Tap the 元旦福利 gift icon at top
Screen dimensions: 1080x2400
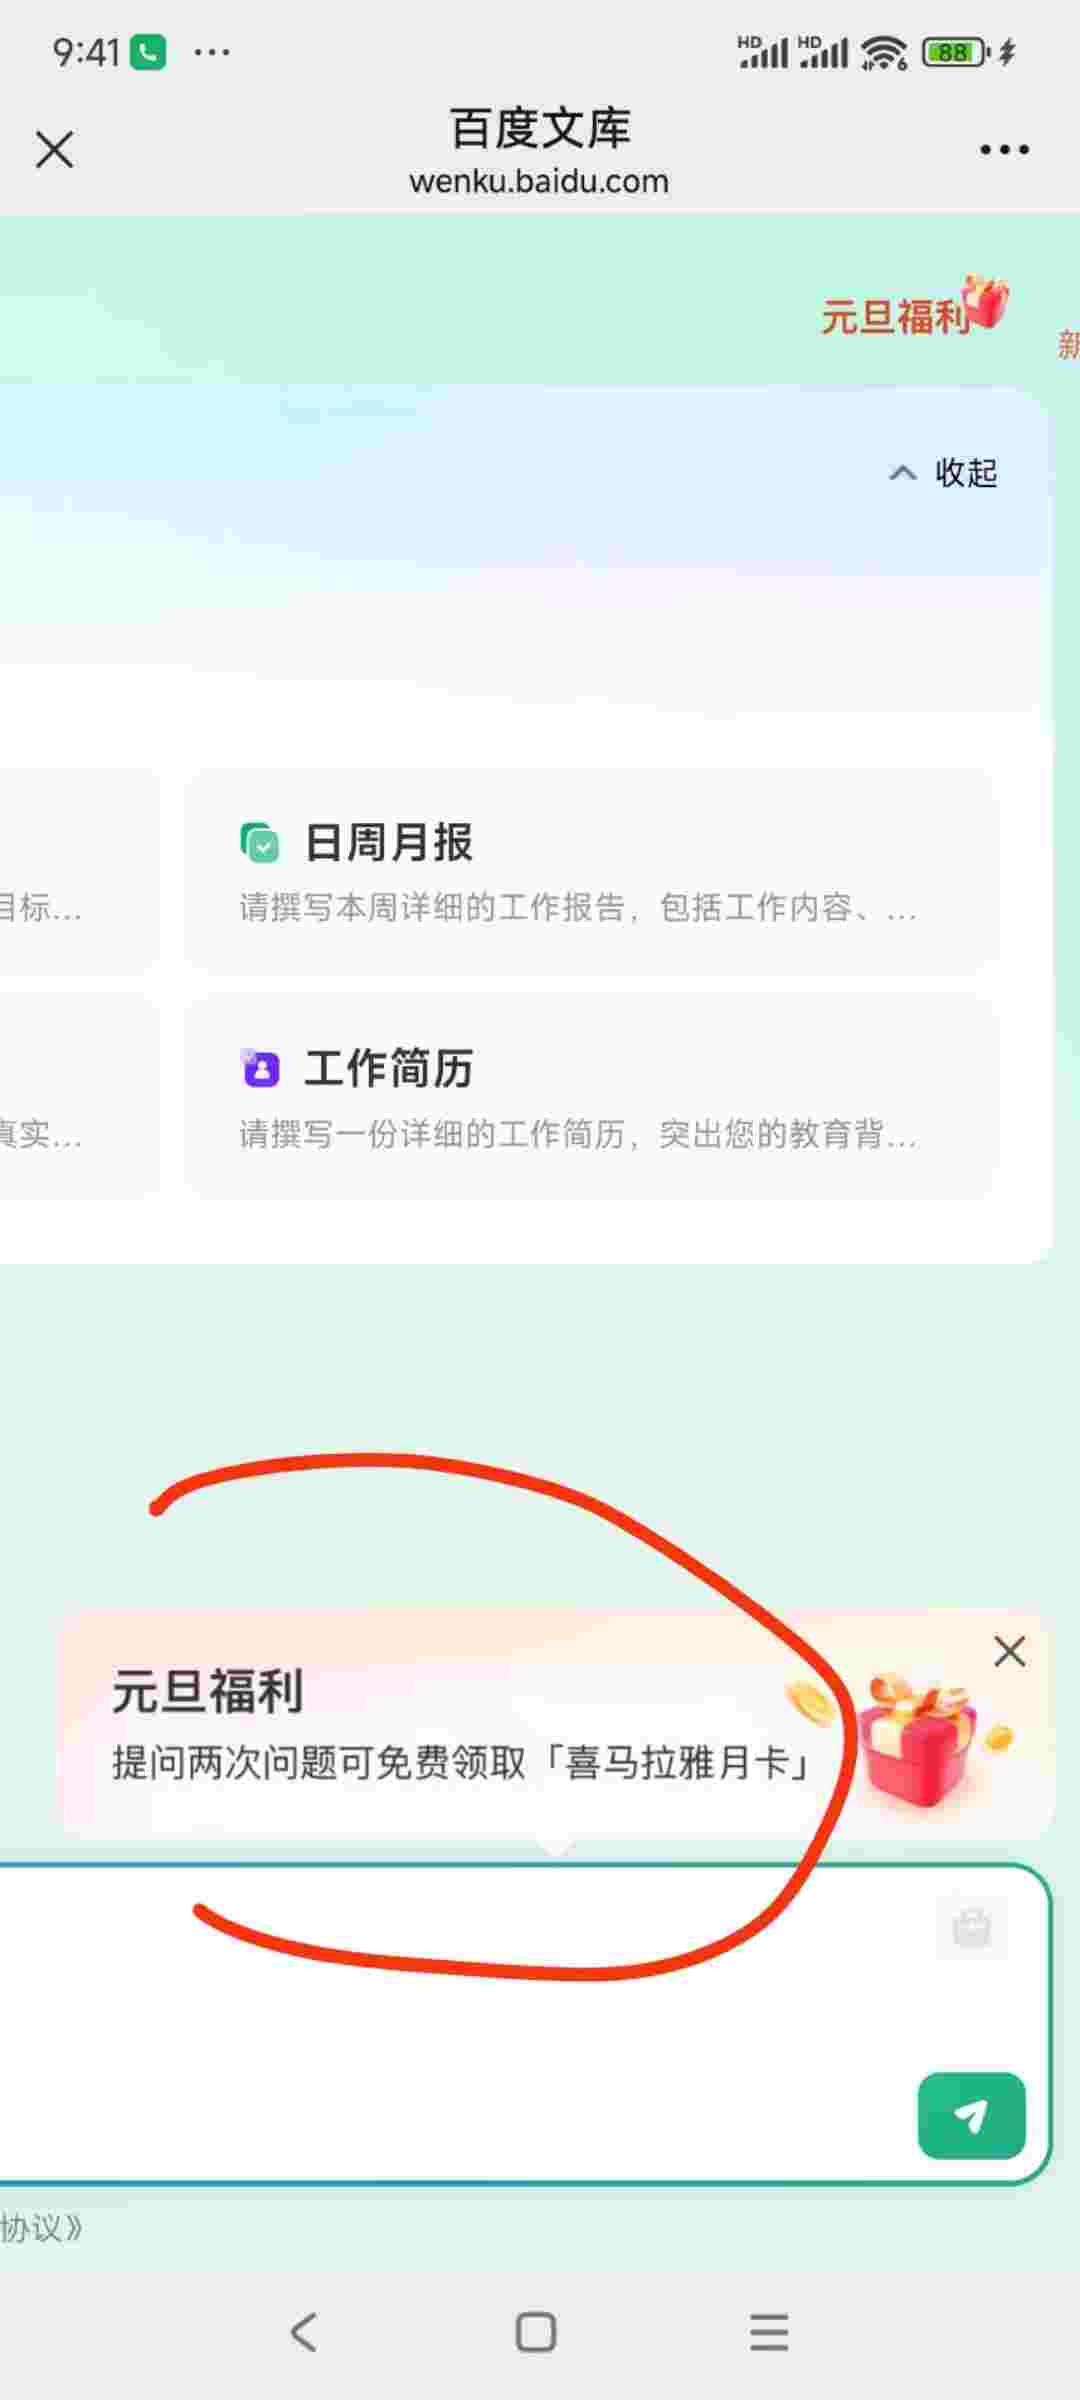coord(986,303)
